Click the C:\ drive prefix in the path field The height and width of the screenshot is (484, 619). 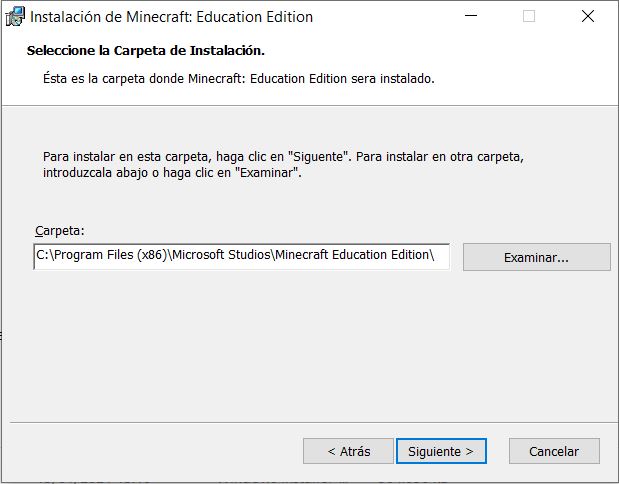coord(45,255)
